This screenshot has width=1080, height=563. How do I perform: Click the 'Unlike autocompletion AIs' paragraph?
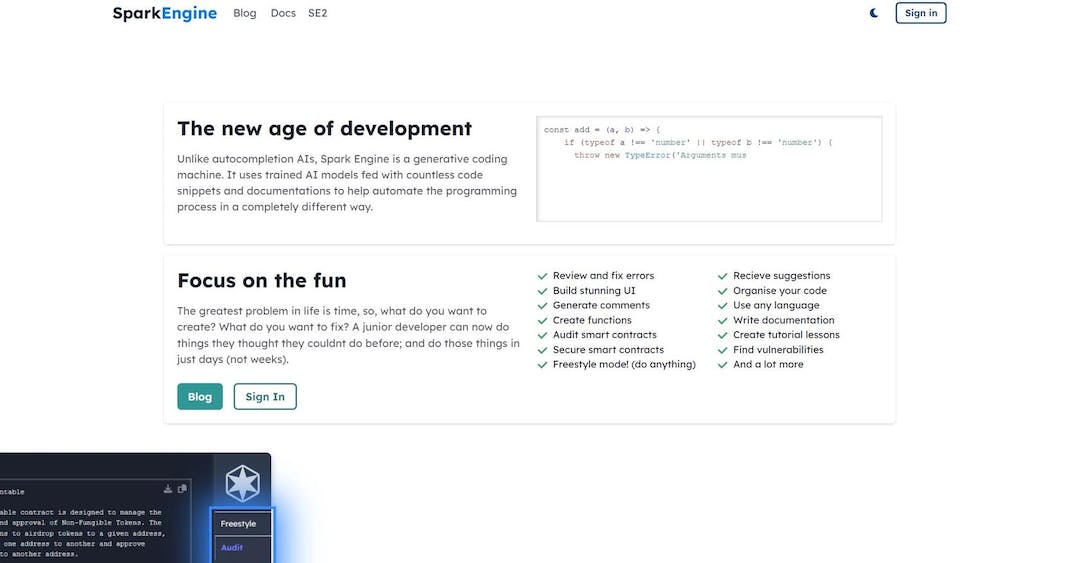tap(347, 183)
